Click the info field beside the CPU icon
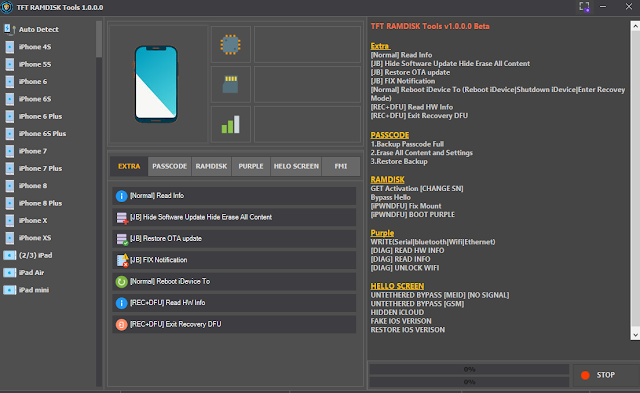This screenshot has width=640, height=393. pyautogui.click(x=307, y=44)
